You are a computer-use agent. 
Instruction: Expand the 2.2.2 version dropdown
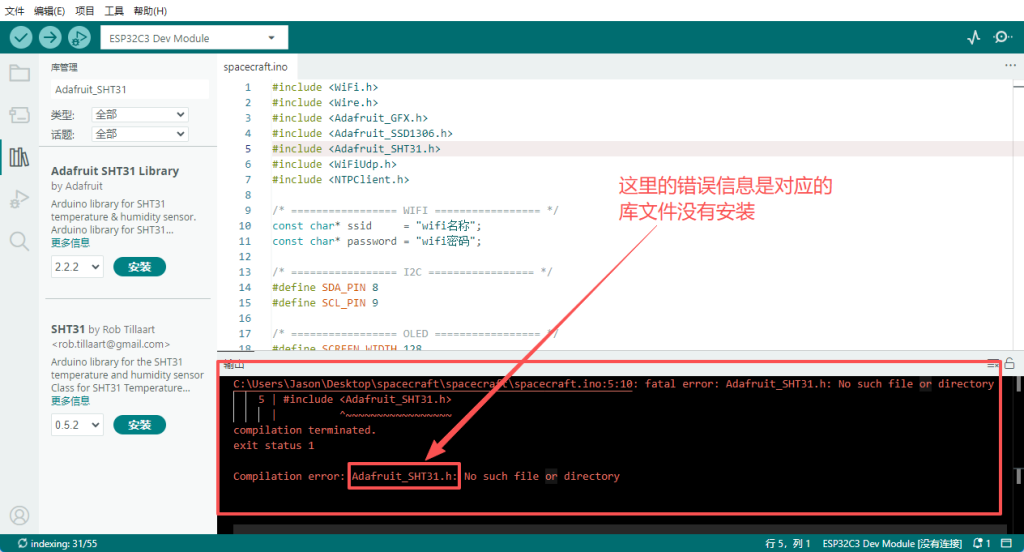[77, 267]
